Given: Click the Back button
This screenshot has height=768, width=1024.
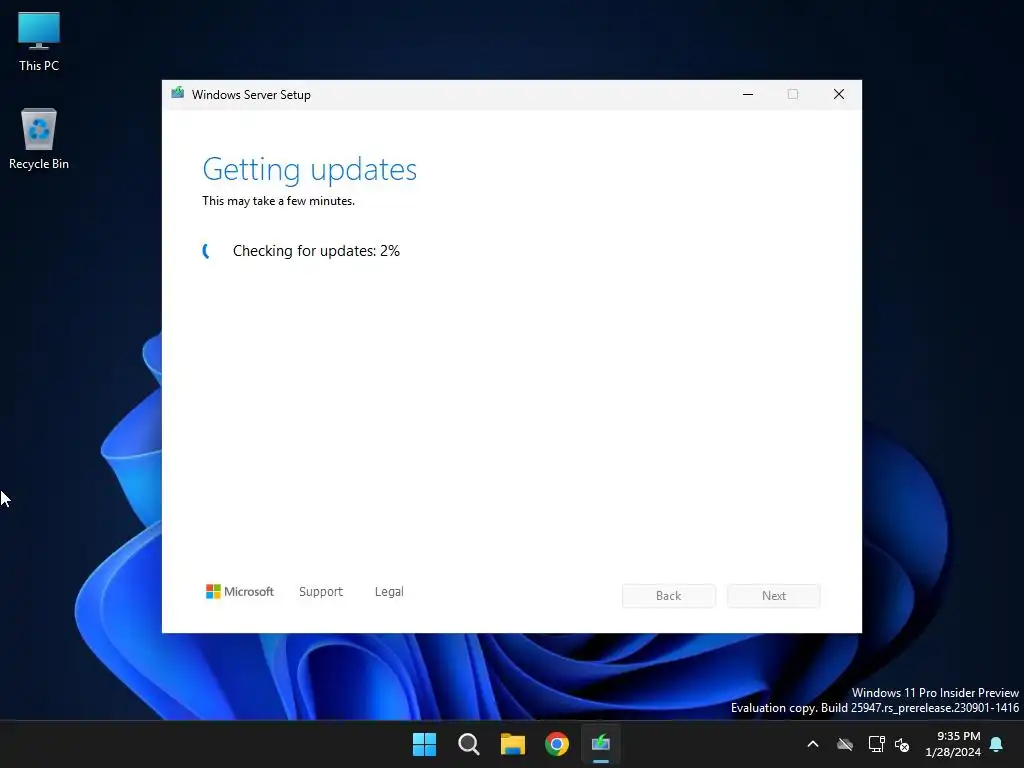Looking at the screenshot, I should [669, 596].
